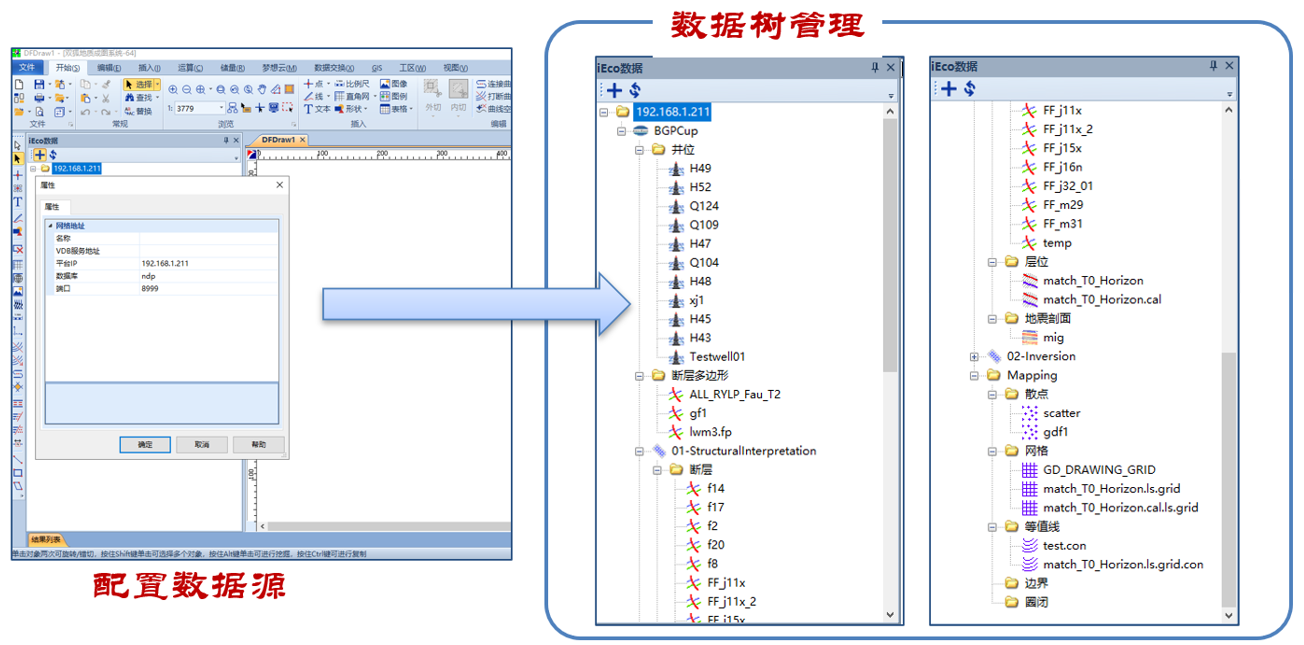The width and height of the screenshot is (1304, 645).
Task: Click the mig seismic section icon
Action: pyautogui.click(x=1029, y=338)
